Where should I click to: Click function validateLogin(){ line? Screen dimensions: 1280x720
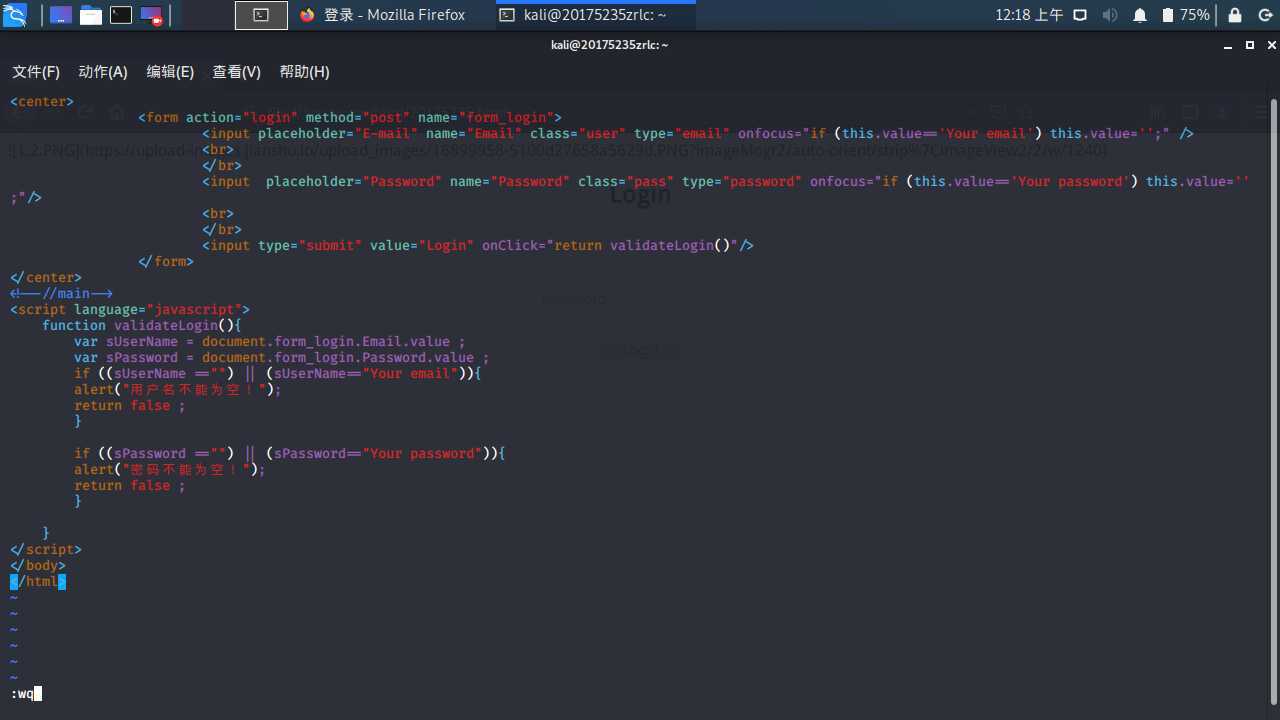coord(142,325)
